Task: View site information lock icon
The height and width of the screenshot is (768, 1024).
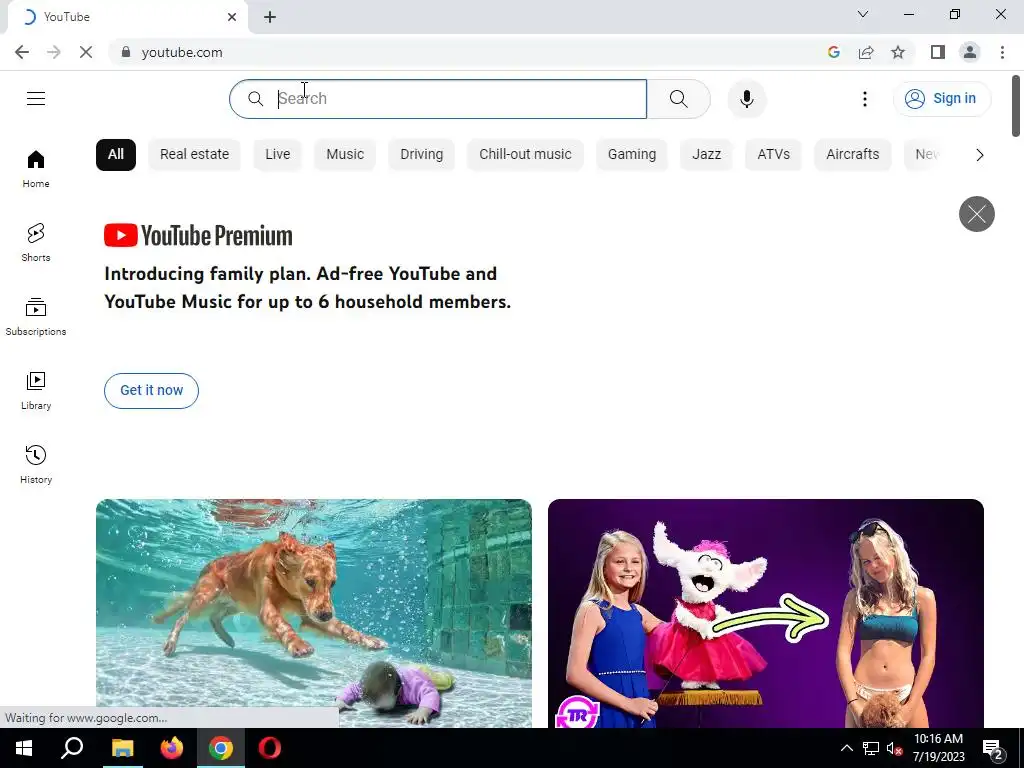Action: click(126, 52)
